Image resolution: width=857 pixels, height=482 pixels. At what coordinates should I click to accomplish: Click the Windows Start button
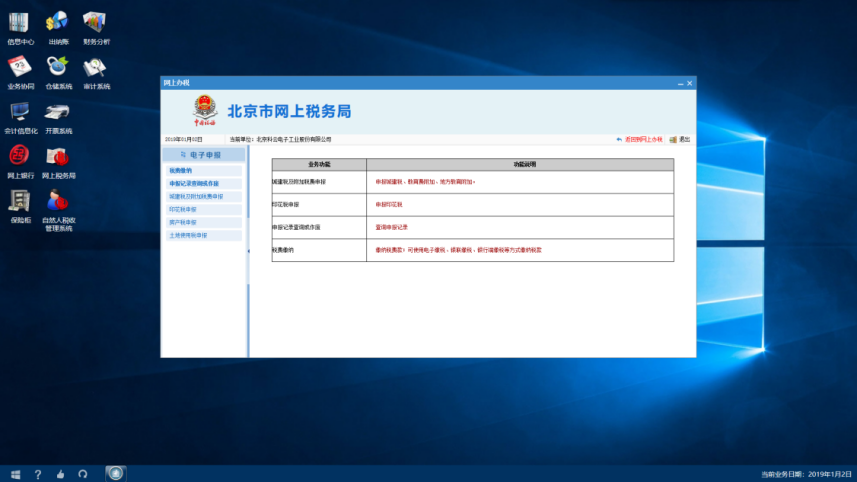click(x=15, y=474)
